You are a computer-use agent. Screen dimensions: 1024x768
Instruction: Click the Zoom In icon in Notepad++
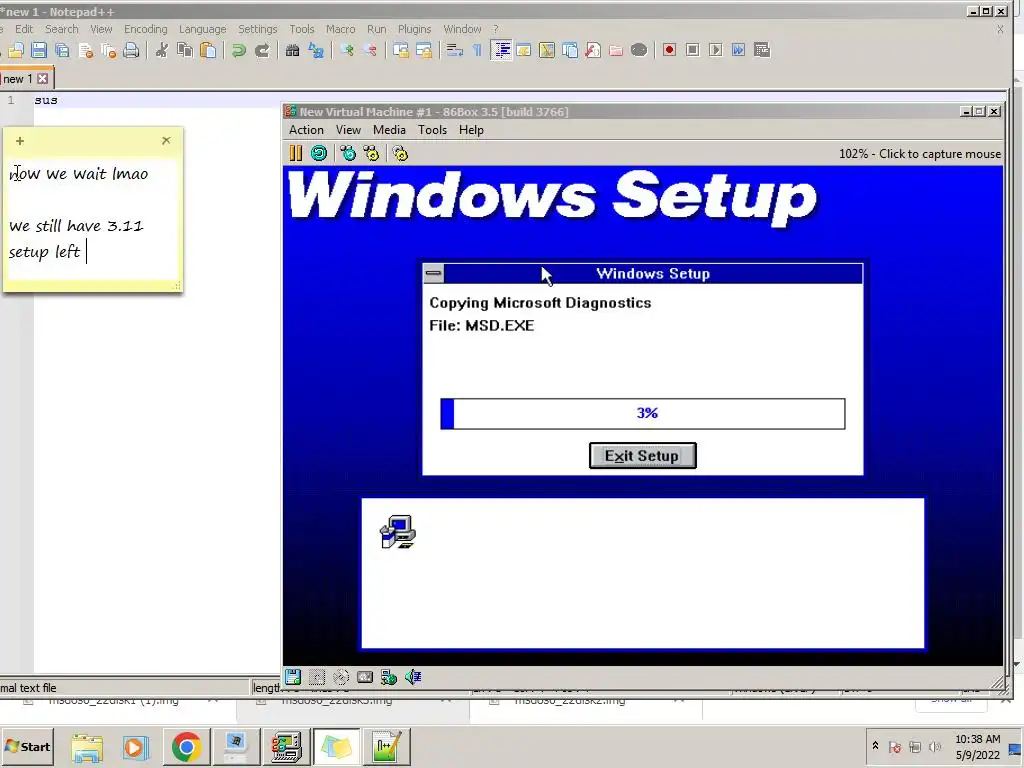[x=347, y=50]
